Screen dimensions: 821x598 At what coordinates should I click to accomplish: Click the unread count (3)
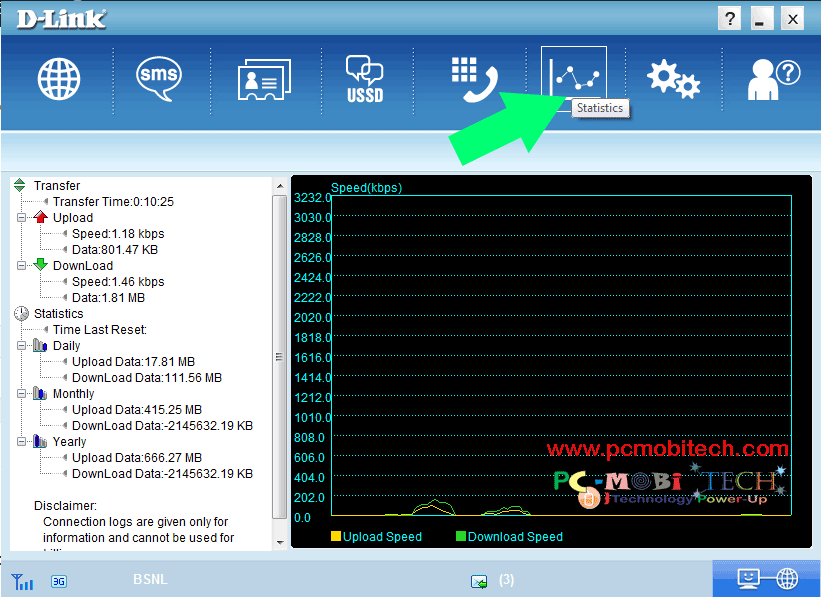coord(506,580)
